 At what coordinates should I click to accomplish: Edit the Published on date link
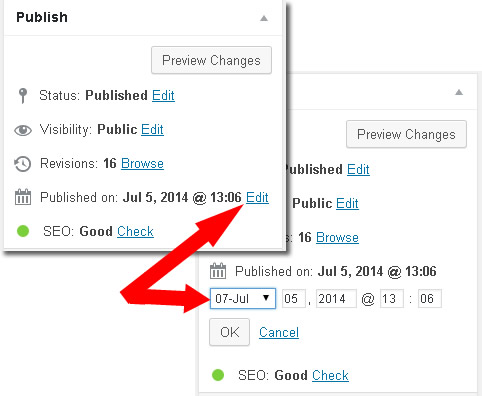(x=257, y=197)
